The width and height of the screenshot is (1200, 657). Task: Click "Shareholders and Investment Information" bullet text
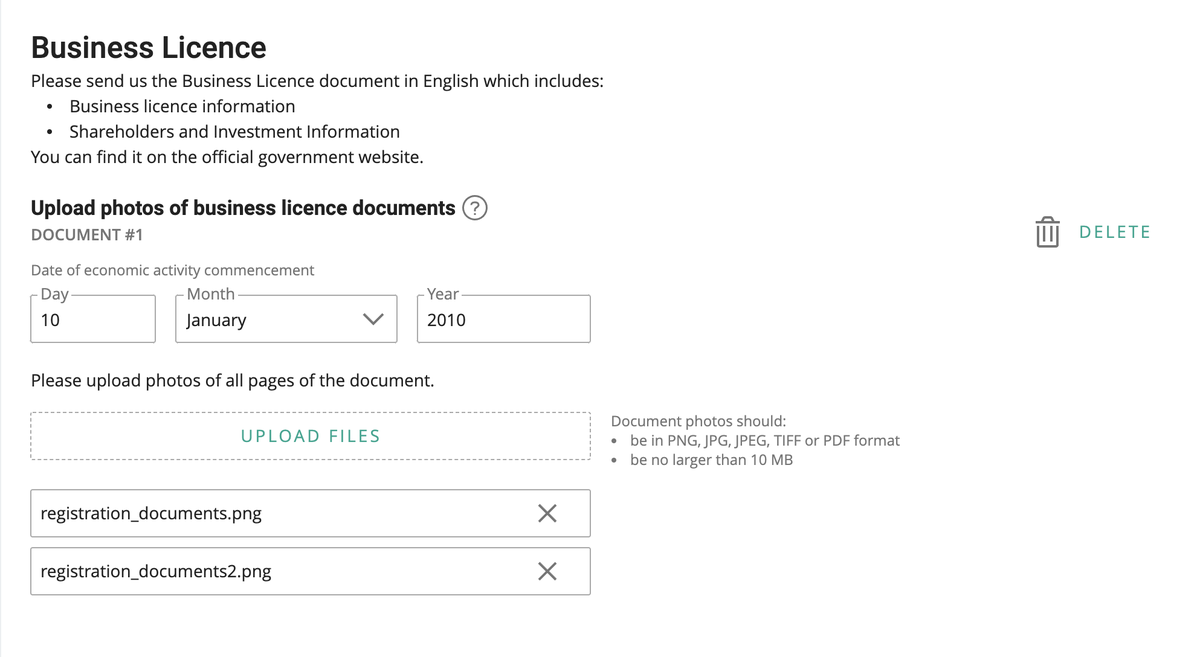click(x=234, y=132)
